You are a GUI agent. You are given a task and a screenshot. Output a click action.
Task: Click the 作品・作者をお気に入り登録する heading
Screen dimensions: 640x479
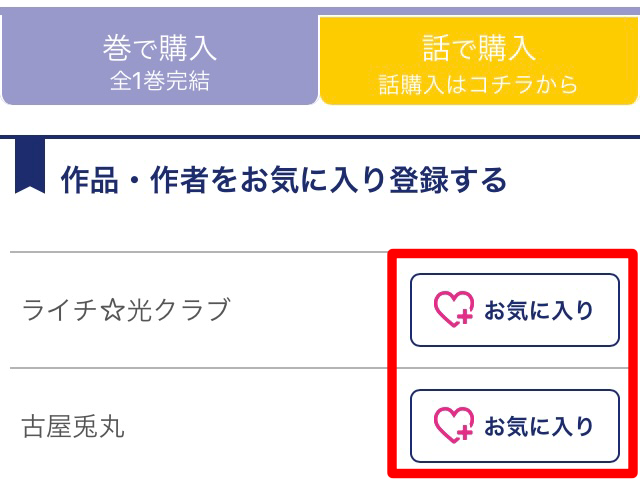click(284, 180)
